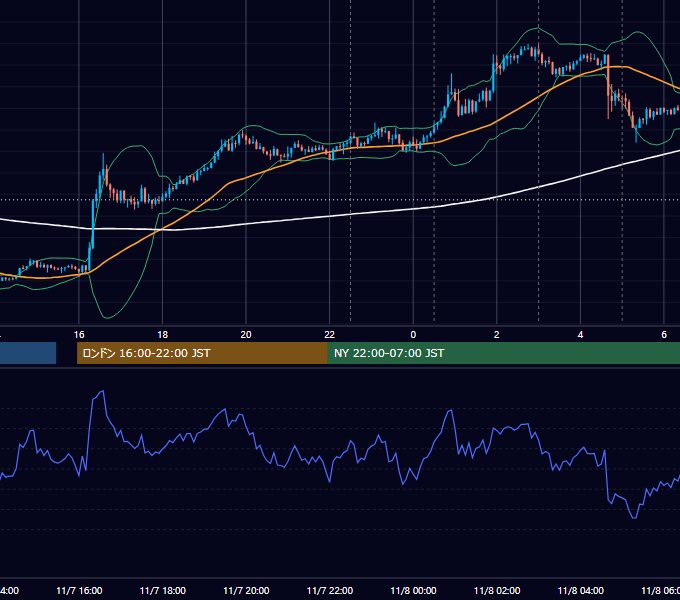Screen dimensions: 680x600
Task: Click the NY 22:00-07:00 JST session bar
Action: (x=504, y=353)
